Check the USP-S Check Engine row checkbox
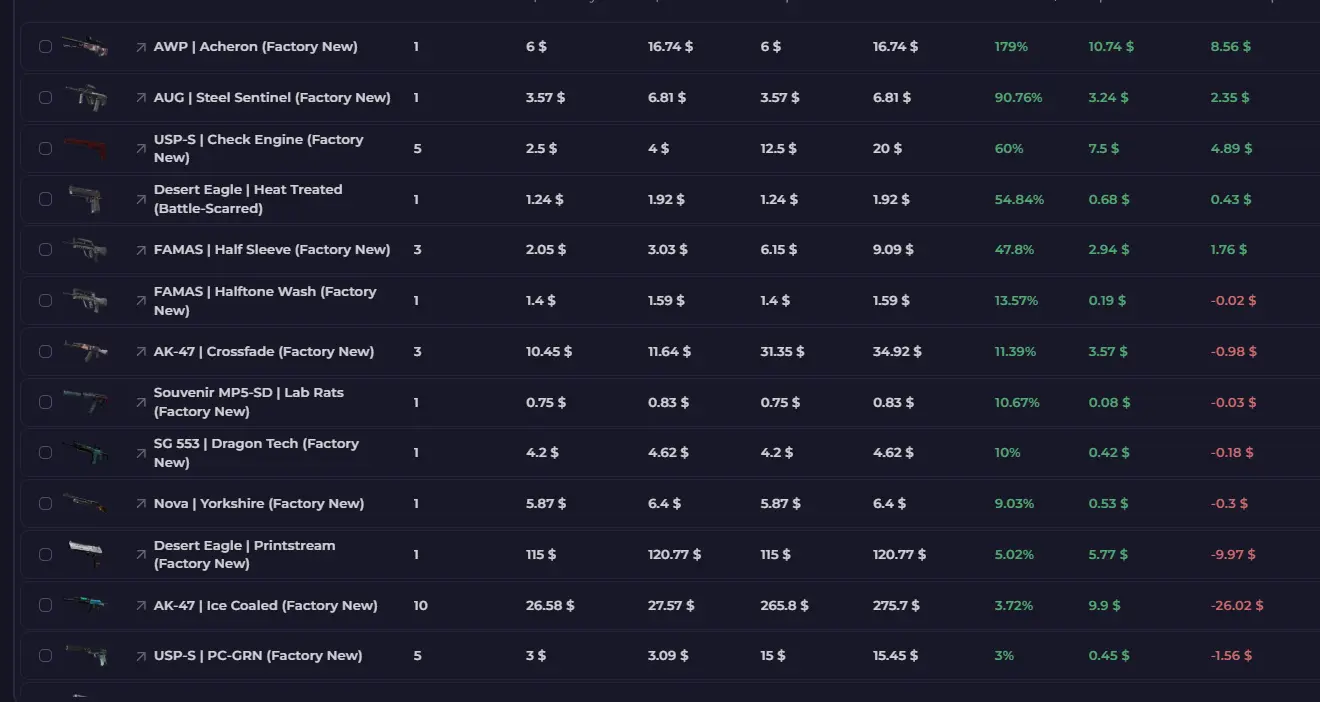The height and width of the screenshot is (702, 1320). click(x=45, y=149)
